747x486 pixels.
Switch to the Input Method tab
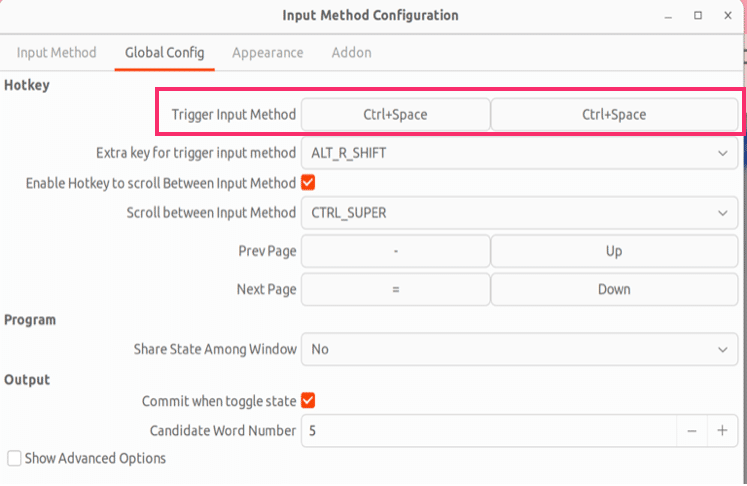56,52
